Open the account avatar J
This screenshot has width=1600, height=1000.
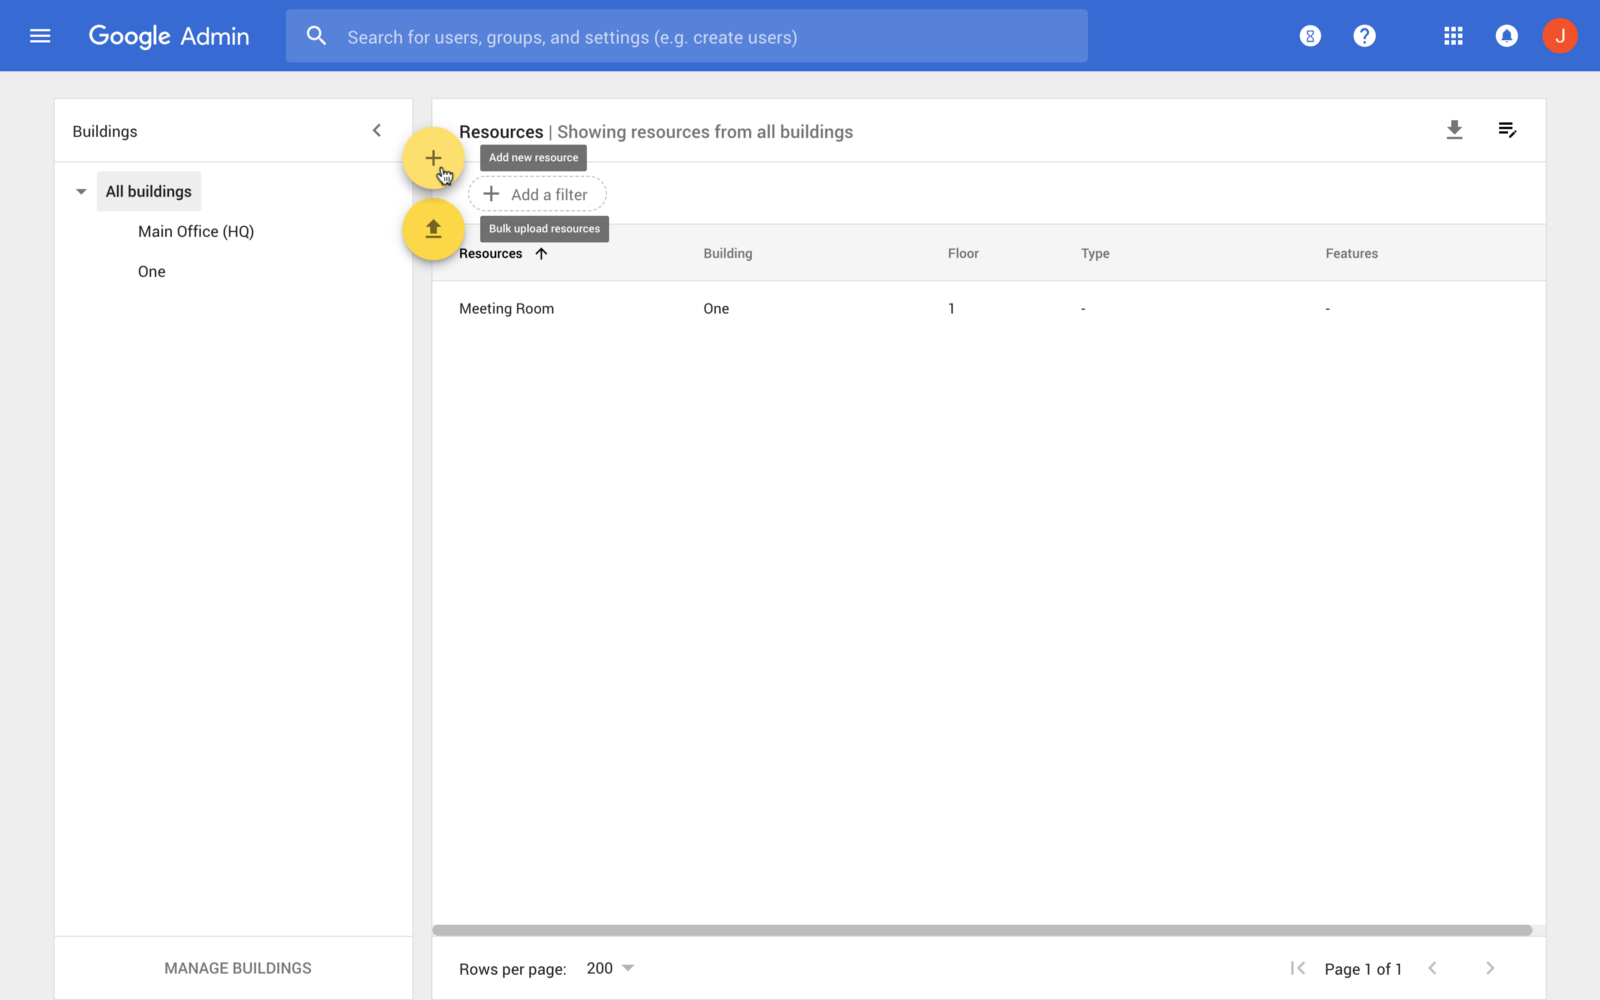pos(1559,36)
